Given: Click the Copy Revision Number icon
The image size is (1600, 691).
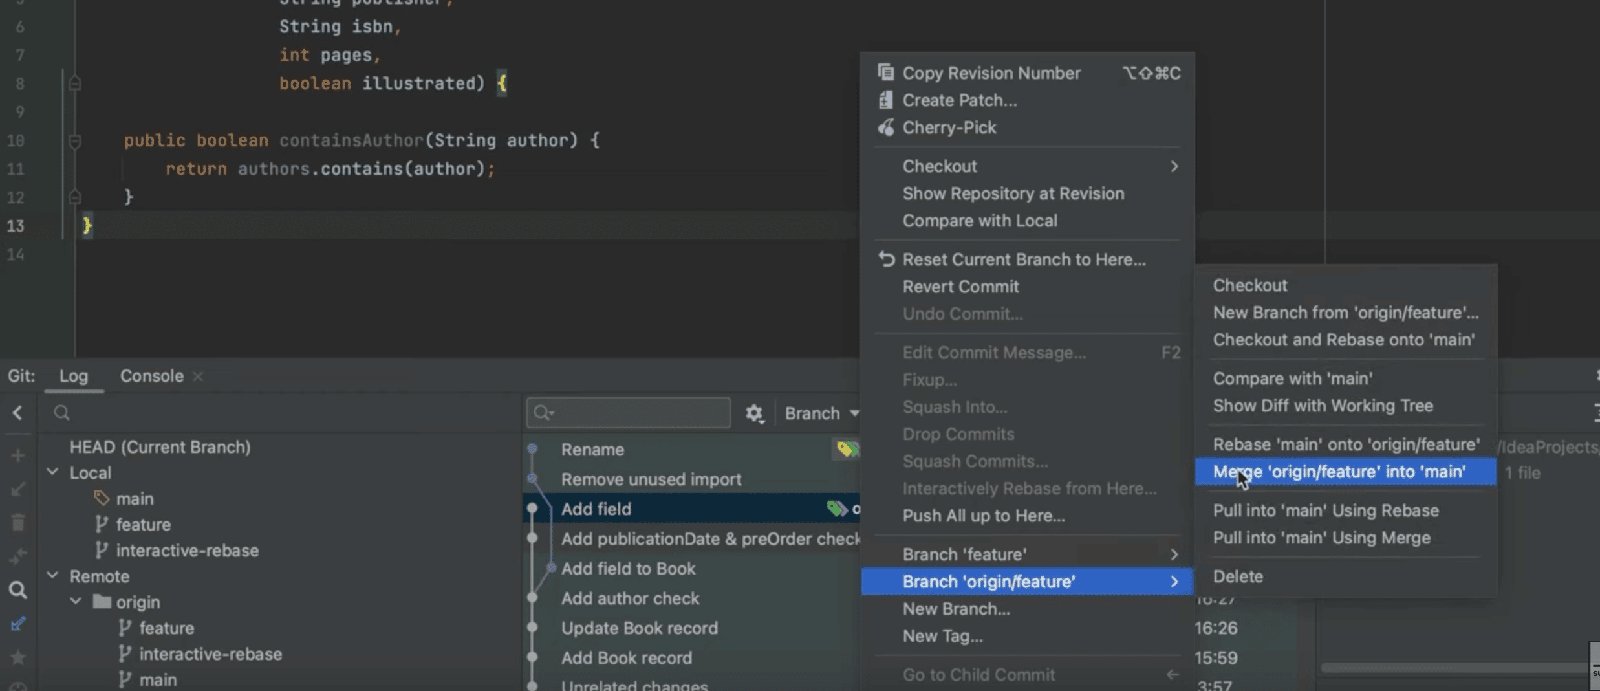Looking at the screenshot, I should coord(885,72).
